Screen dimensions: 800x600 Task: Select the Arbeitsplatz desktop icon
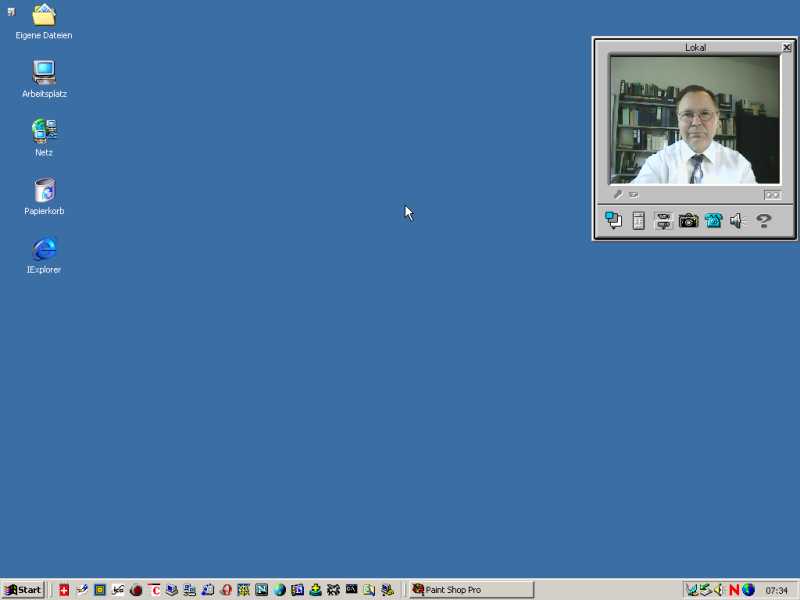point(44,79)
